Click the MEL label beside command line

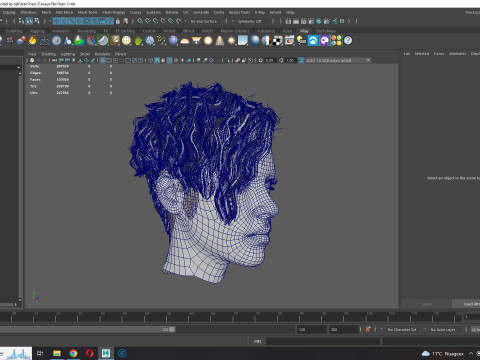(x=257, y=341)
